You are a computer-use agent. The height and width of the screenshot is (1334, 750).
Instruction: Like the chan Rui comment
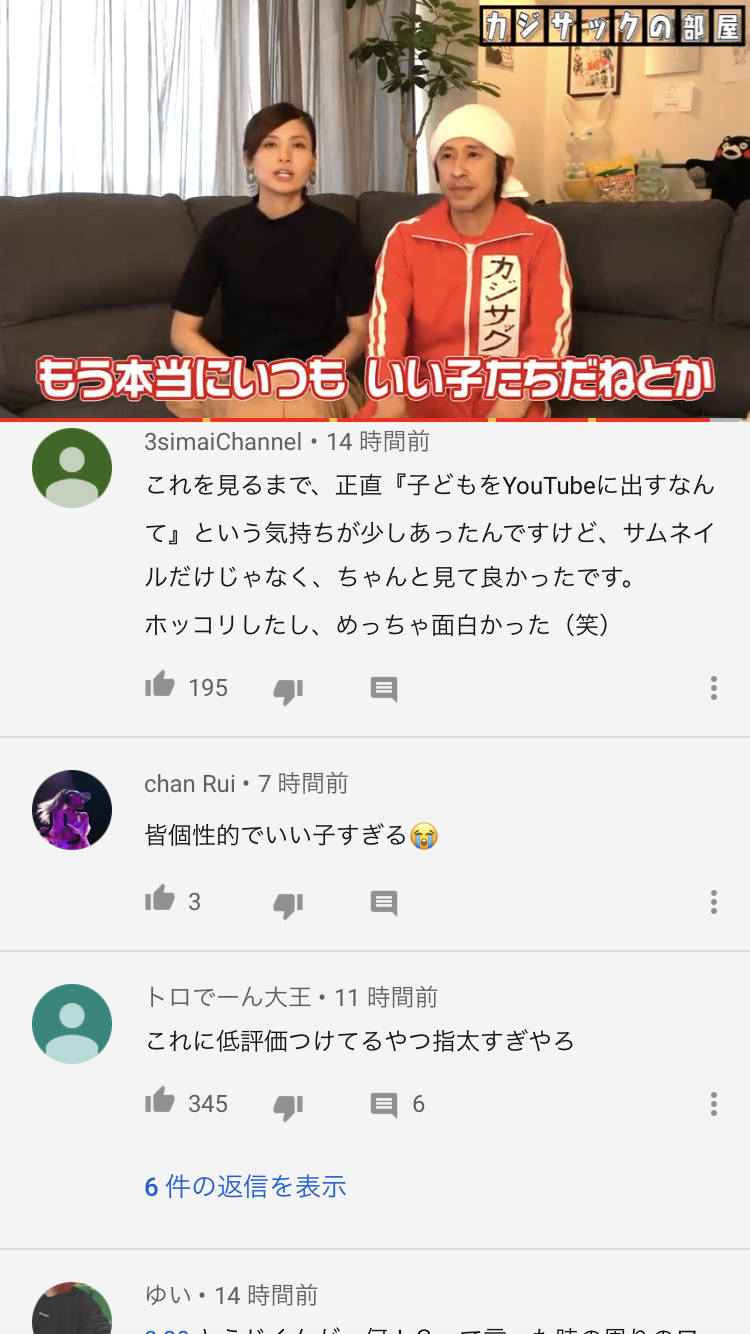tap(160, 900)
